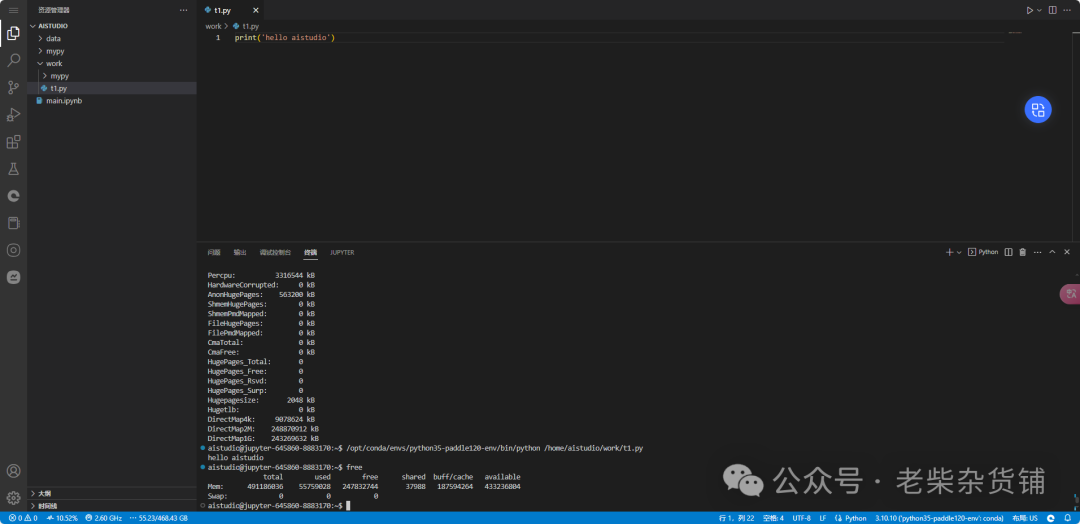Open the Extensions view
Image resolution: width=1080 pixels, height=524 pixels.
click(13, 142)
